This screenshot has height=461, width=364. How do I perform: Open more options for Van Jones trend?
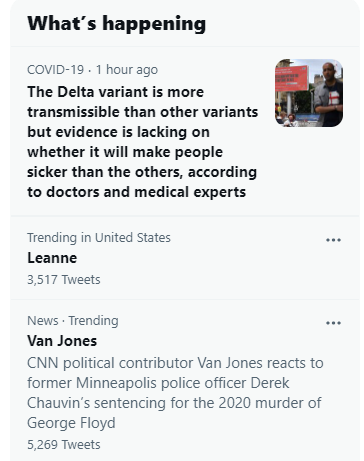(333, 323)
